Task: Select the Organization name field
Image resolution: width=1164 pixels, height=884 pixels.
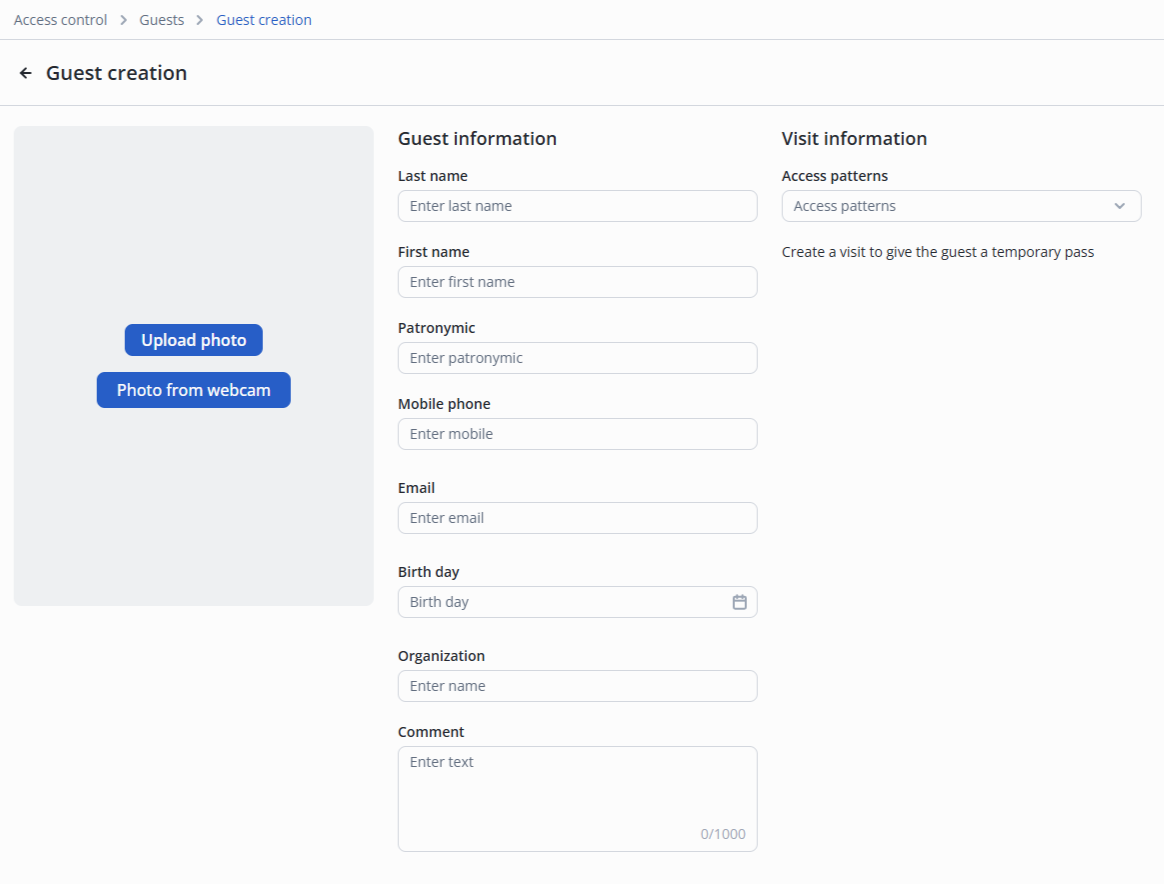Action: (577, 686)
